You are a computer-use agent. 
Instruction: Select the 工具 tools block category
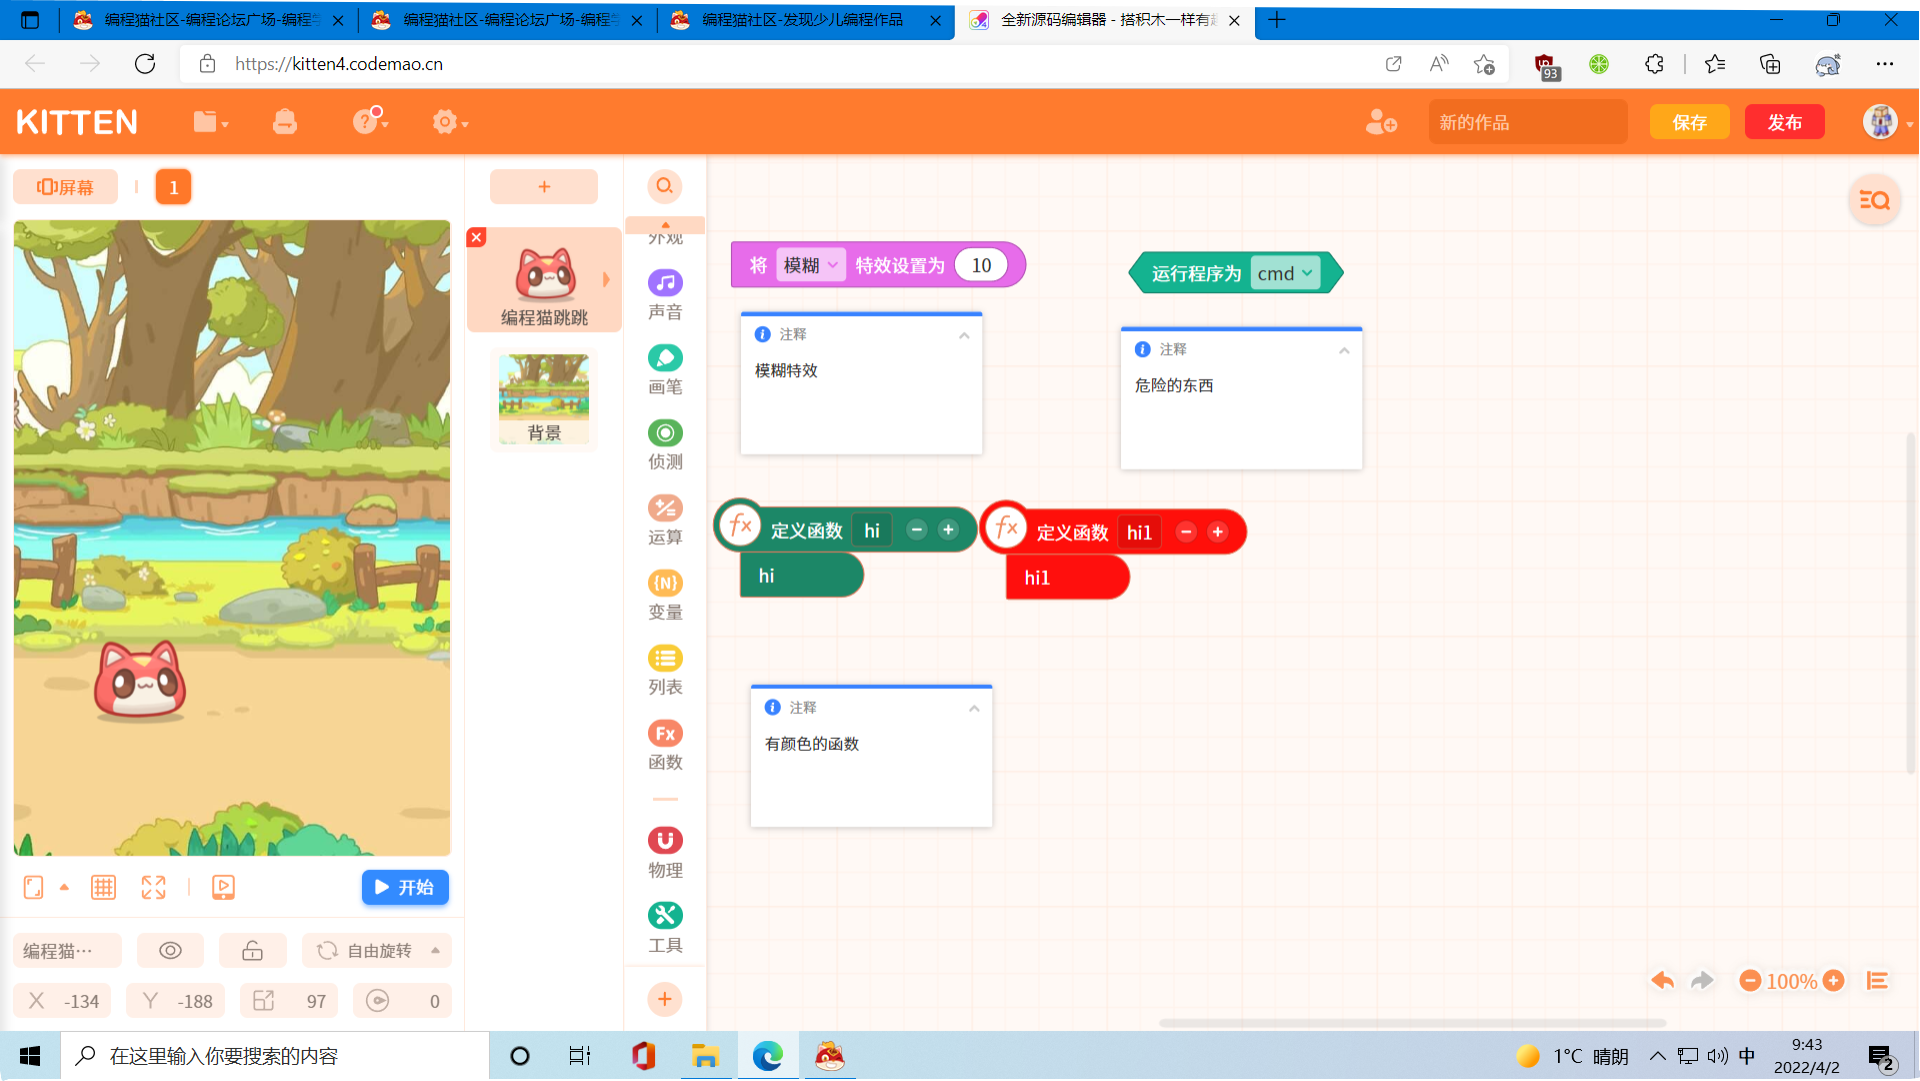tap(665, 928)
